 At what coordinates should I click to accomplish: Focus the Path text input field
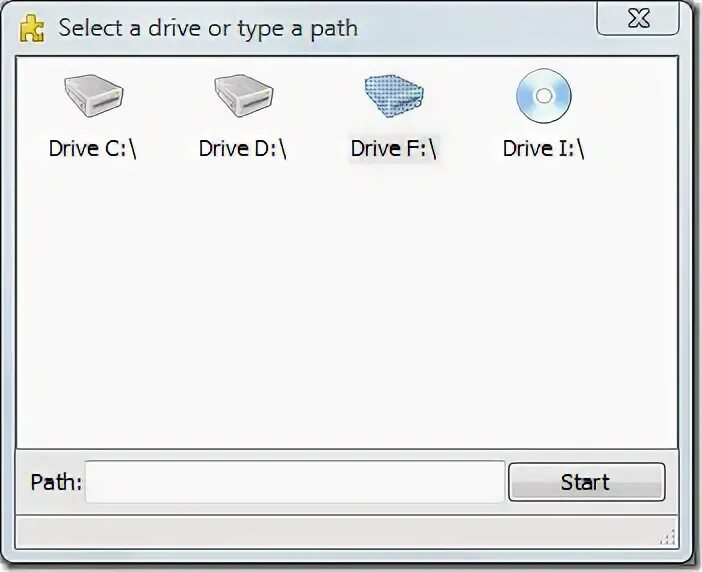295,482
